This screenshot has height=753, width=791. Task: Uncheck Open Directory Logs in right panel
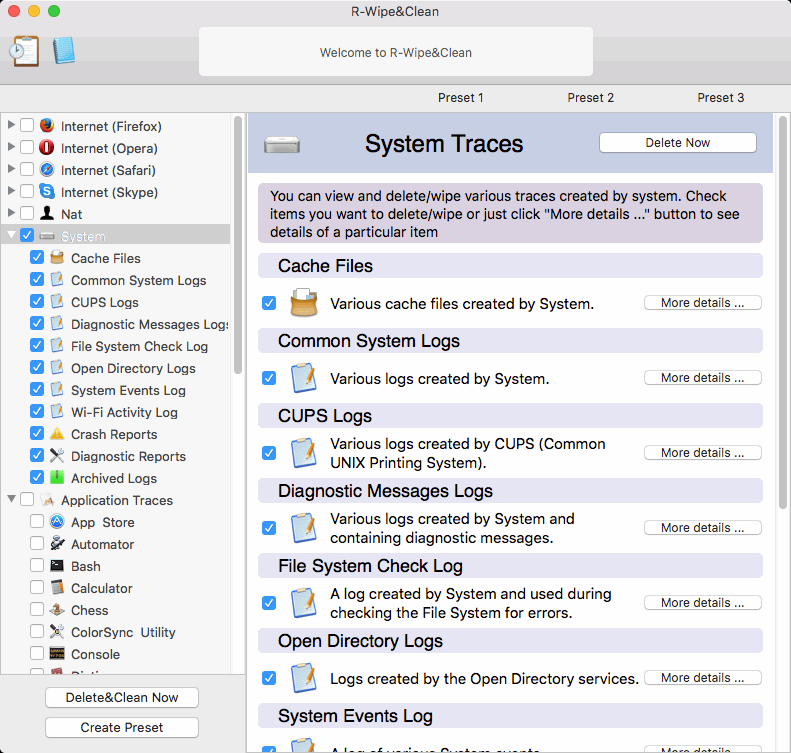click(x=269, y=678)
